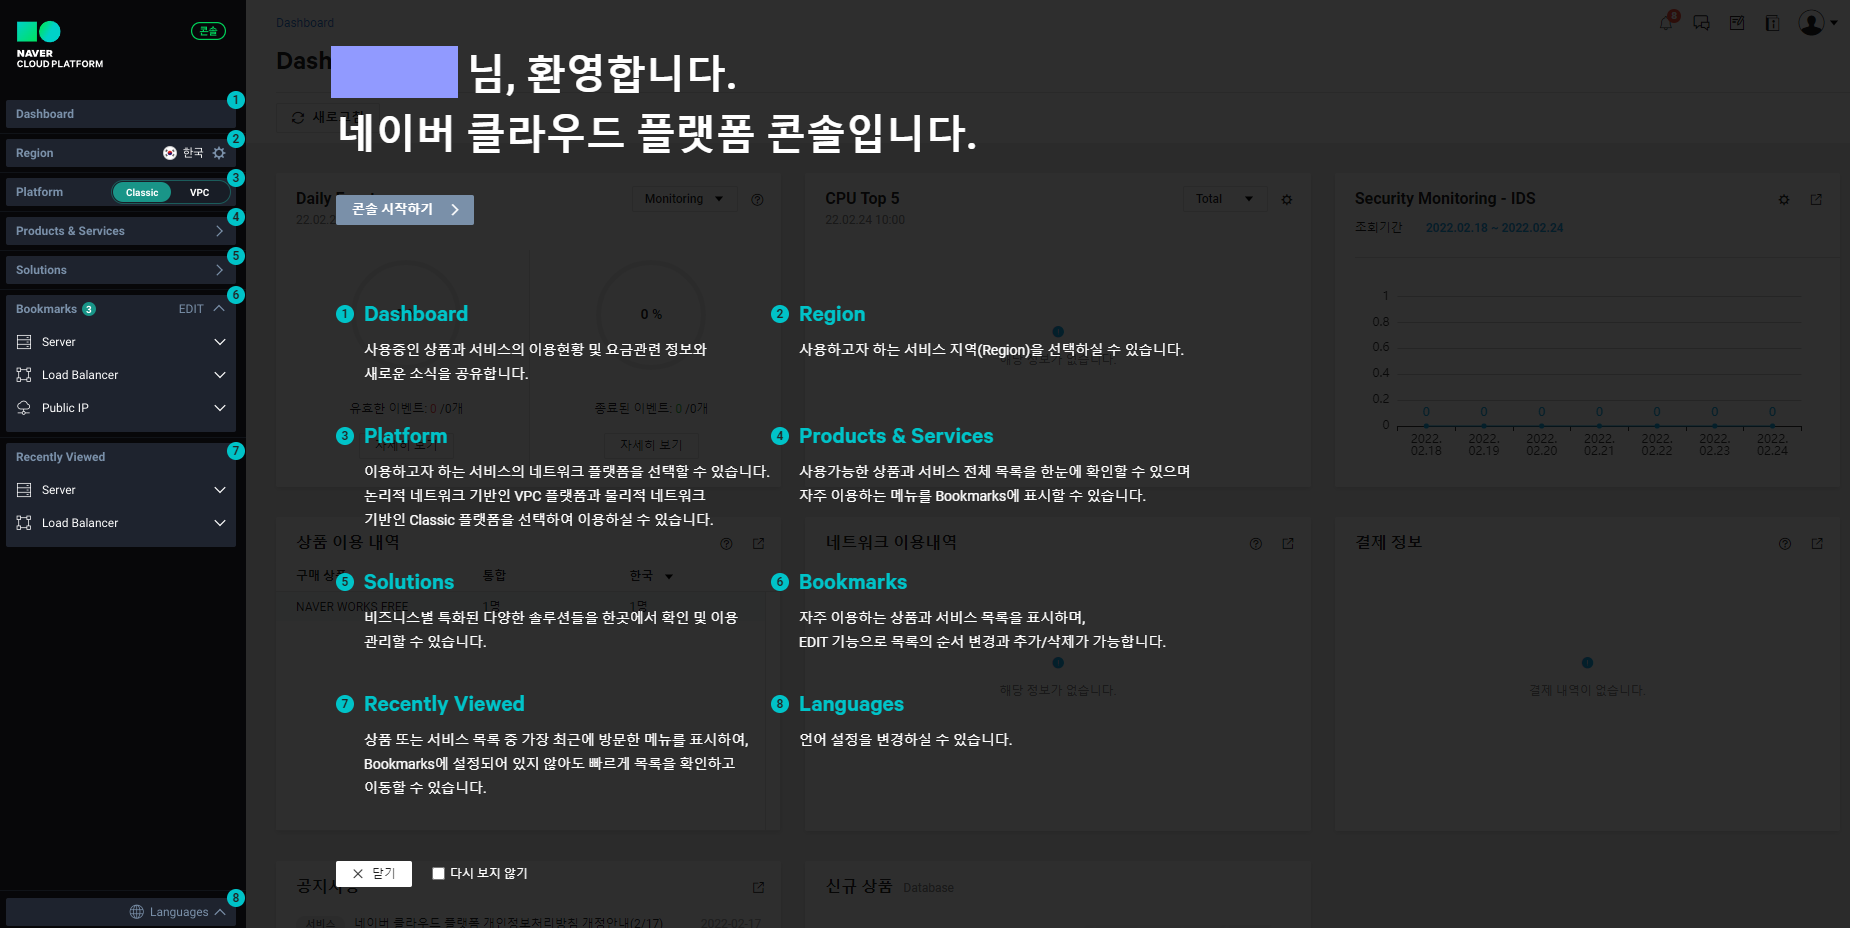This screenshot has height=928, width=1850.
Task: Open the Monitoring dropdown in Daily panel
Action: pos(684,199)
